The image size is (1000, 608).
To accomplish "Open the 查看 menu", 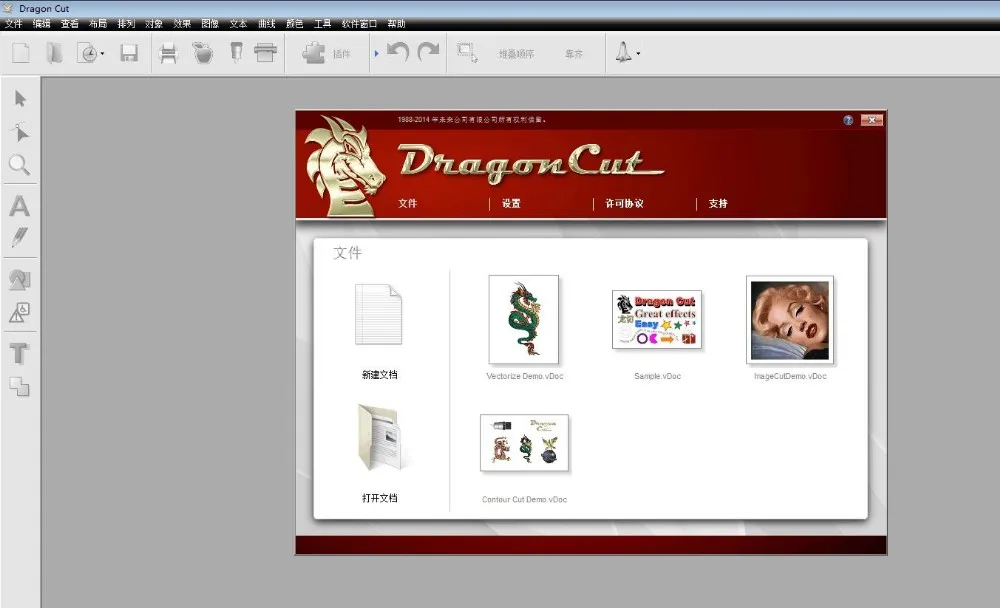I will [70, 24].
